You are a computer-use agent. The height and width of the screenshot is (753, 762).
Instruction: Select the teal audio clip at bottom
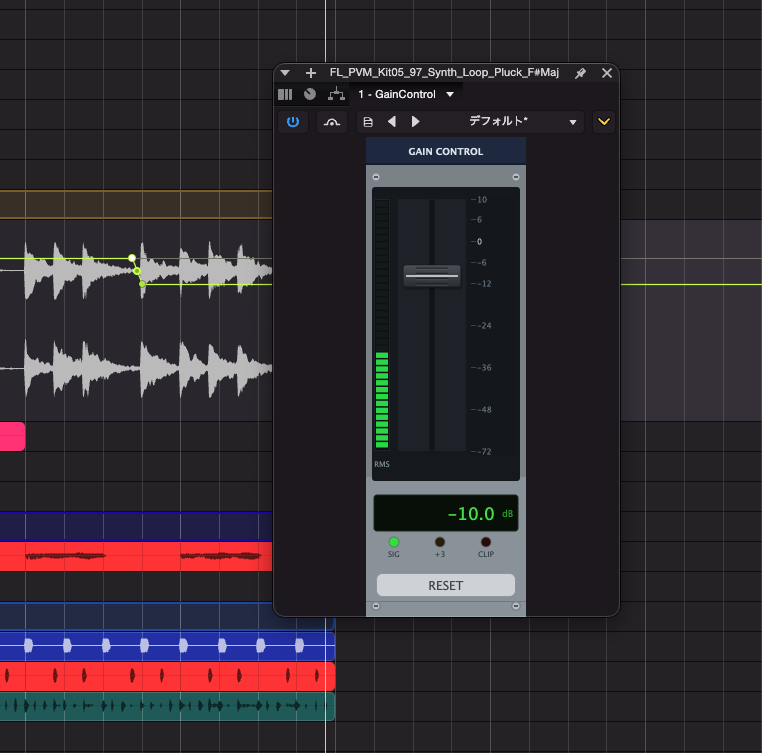(167, 706)
